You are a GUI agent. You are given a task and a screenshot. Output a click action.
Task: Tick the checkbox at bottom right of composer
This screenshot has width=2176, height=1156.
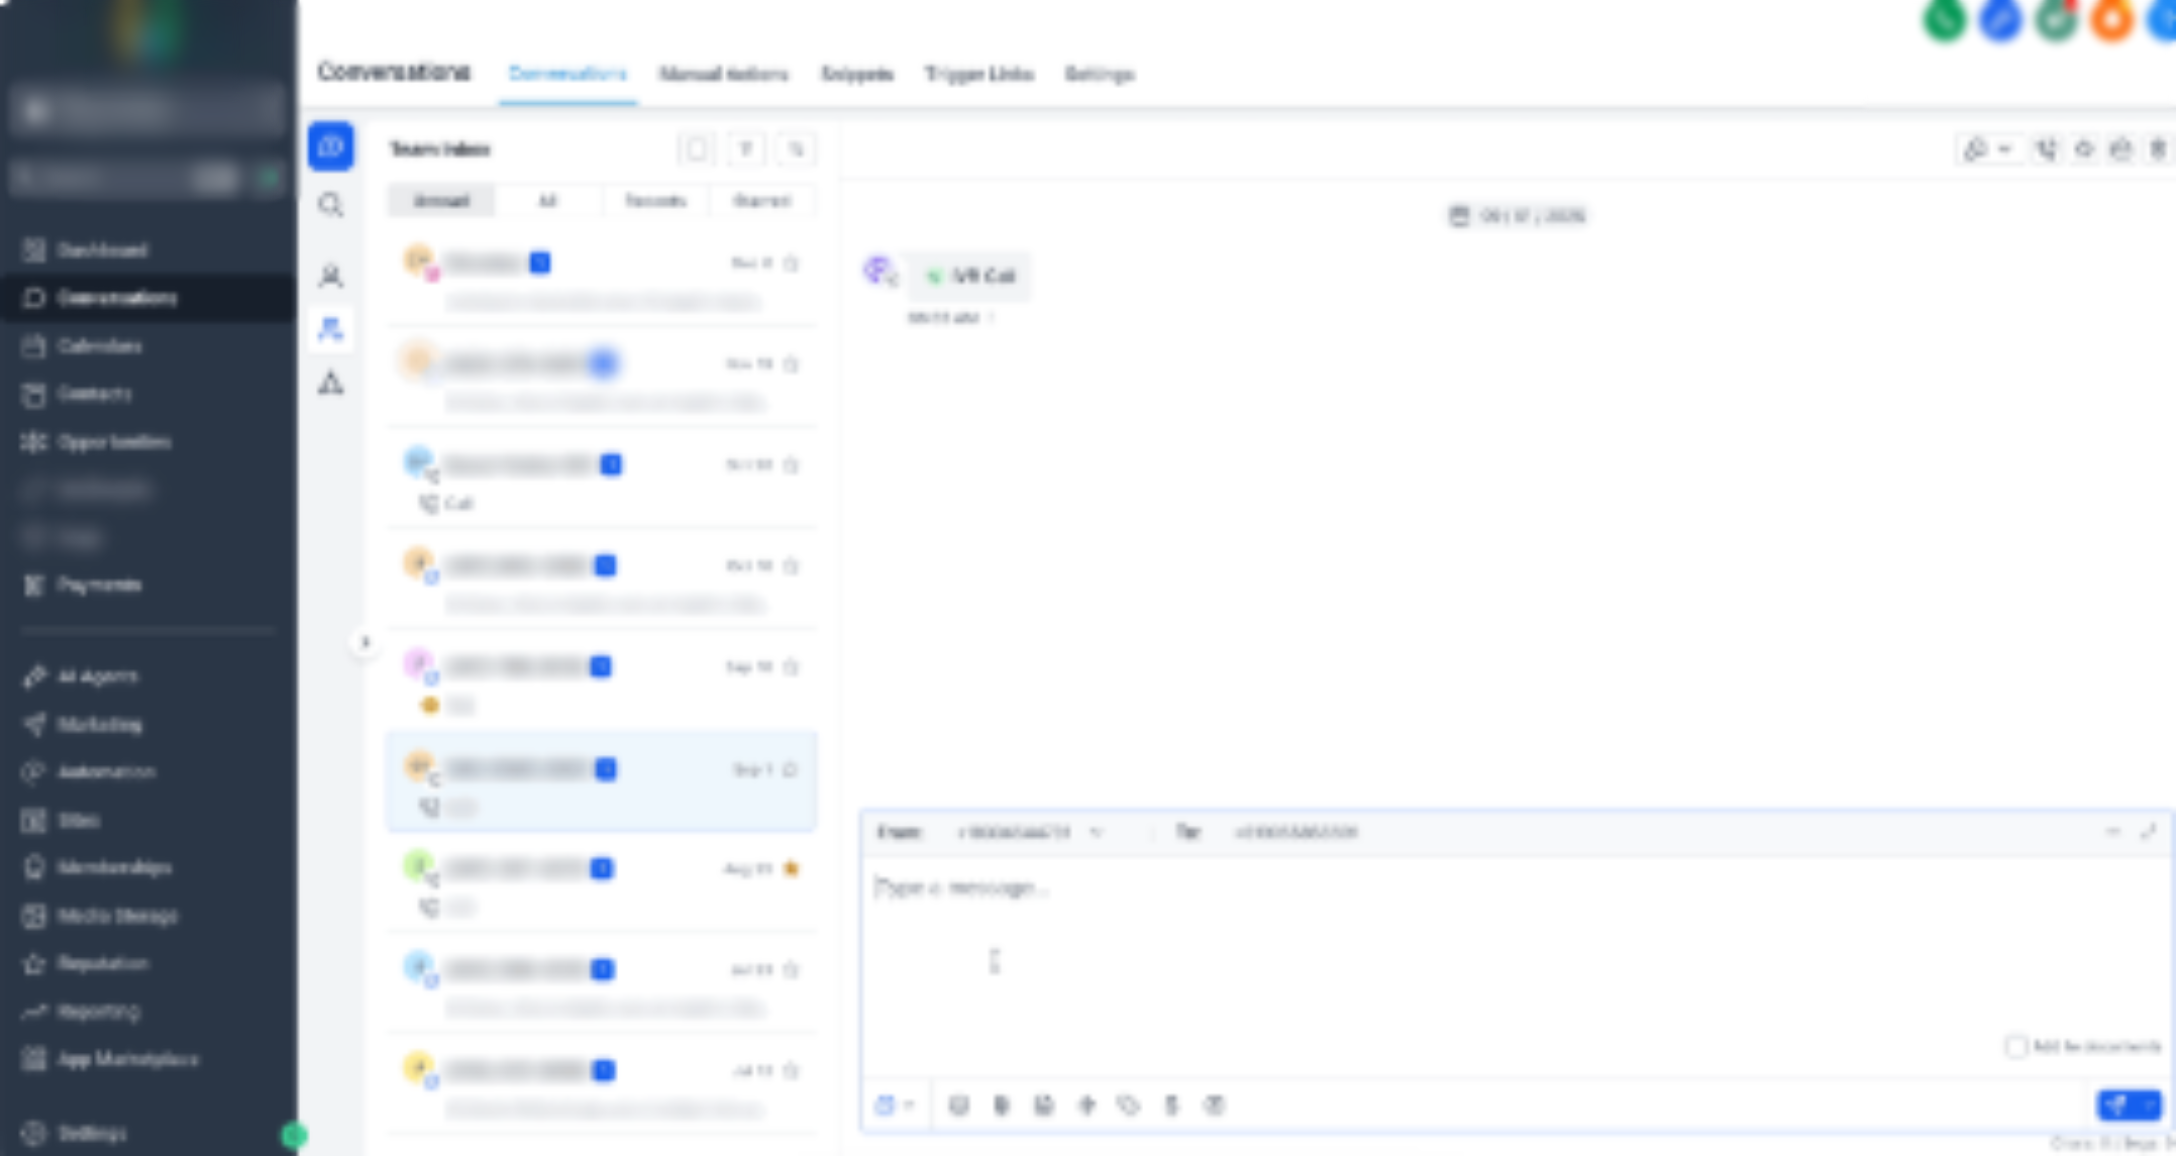point(2016,1047)
